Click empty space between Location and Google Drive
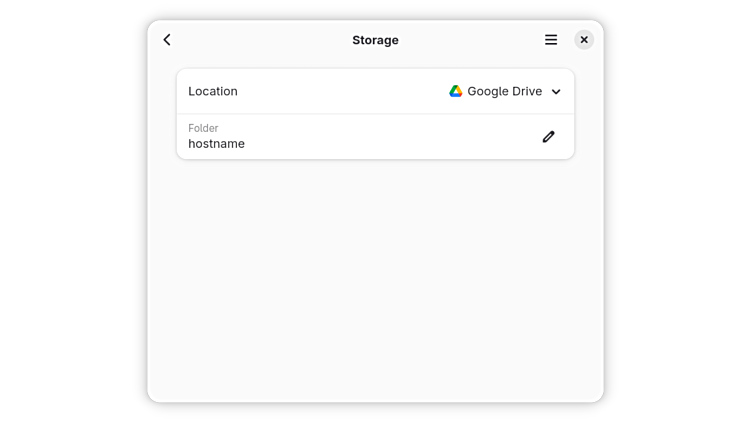The image size is (752, 423). pyautogui.click(x=340, y=91)
